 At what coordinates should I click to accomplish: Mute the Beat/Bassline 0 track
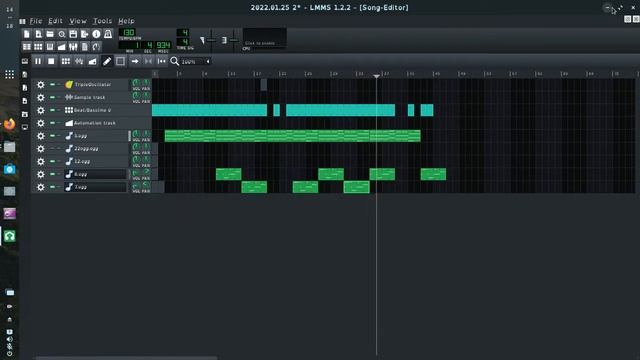click(x=52, y=110)
